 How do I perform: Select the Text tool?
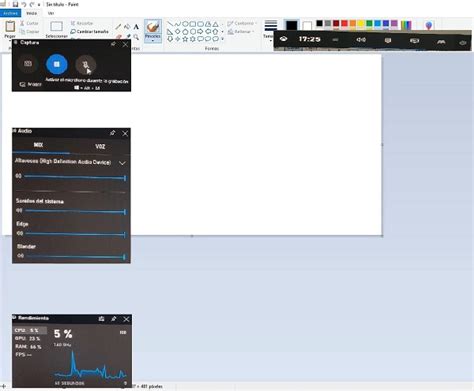click(136, 27)
